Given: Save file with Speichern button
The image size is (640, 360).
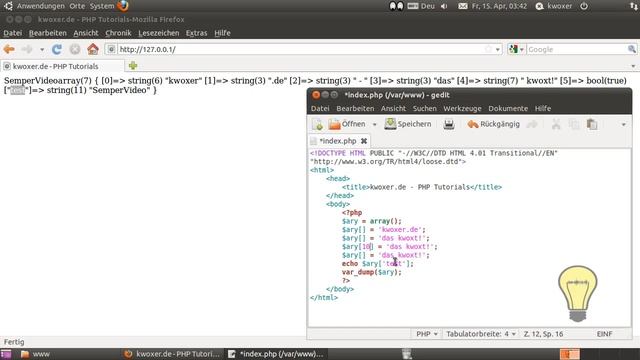Looking at the screenshot, I should click(x=408, y=124).
